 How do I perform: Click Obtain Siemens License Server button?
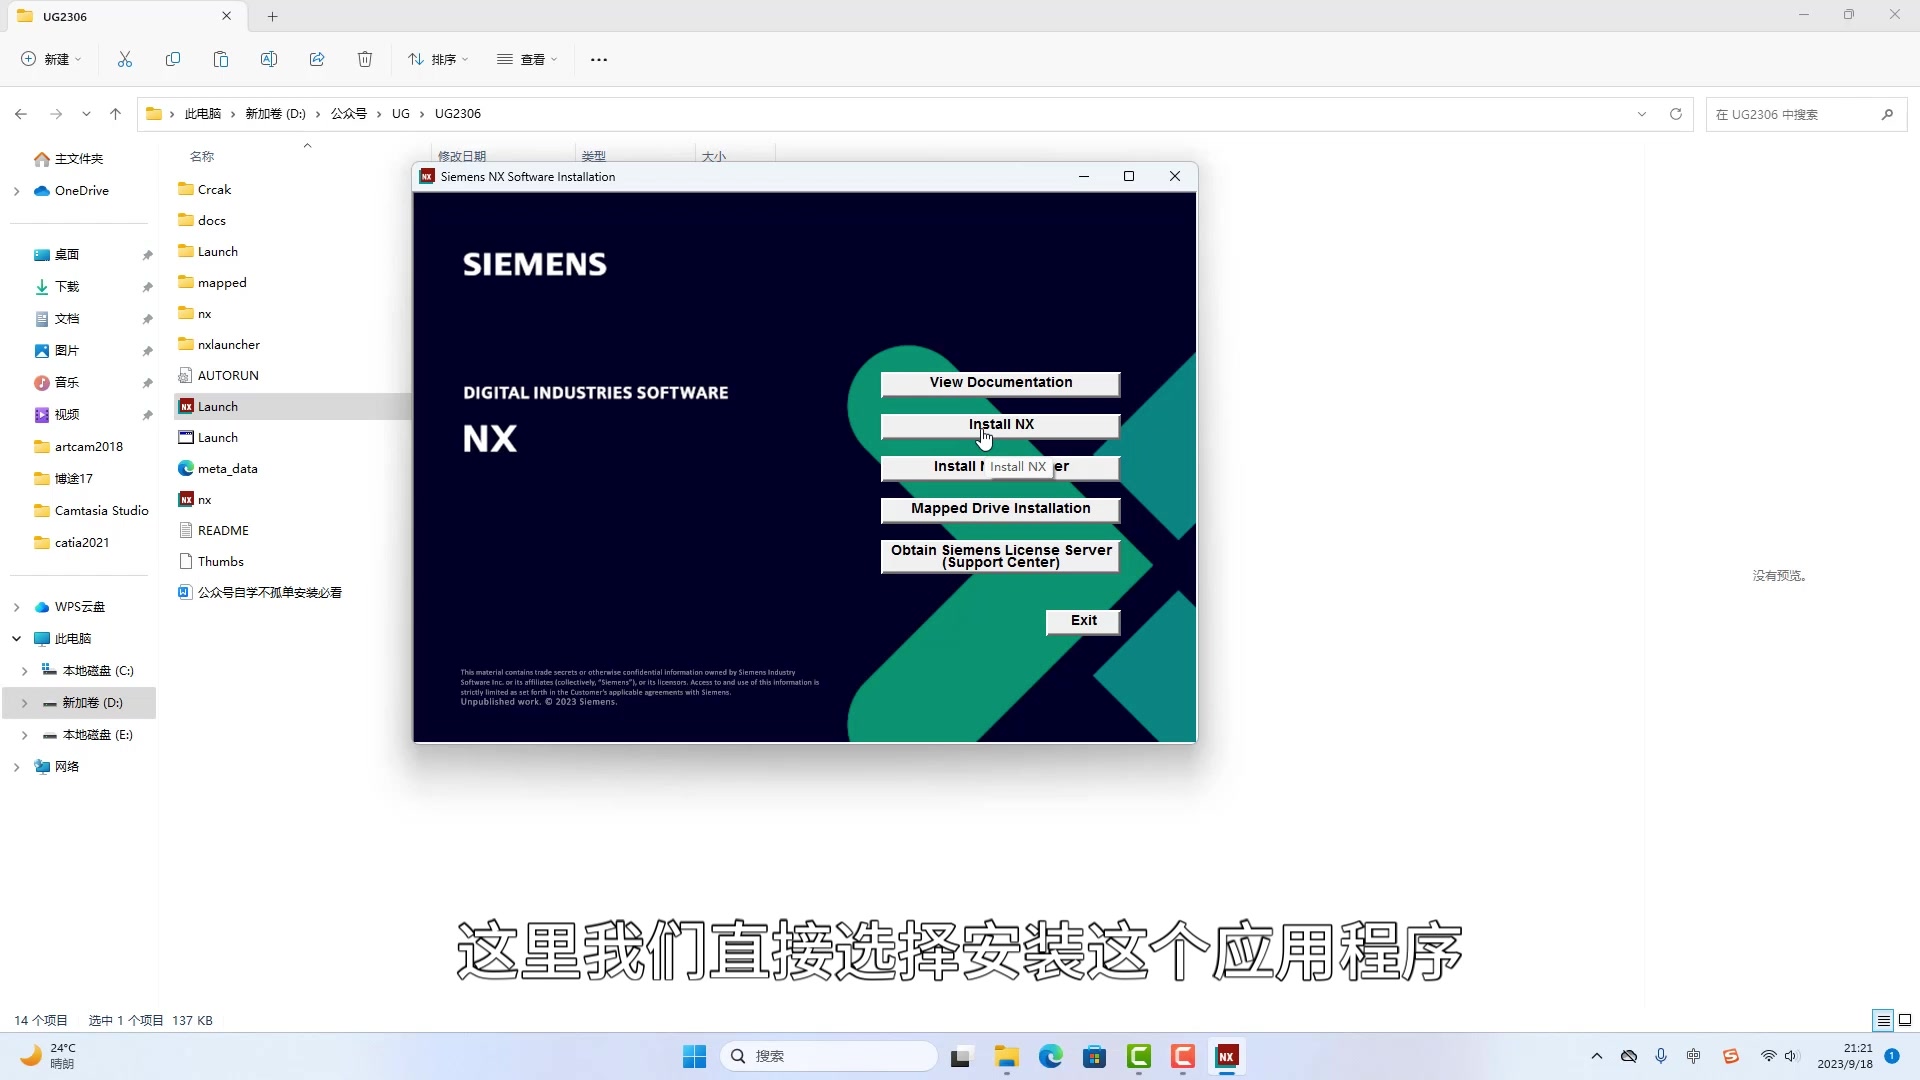click(1000, 556)
